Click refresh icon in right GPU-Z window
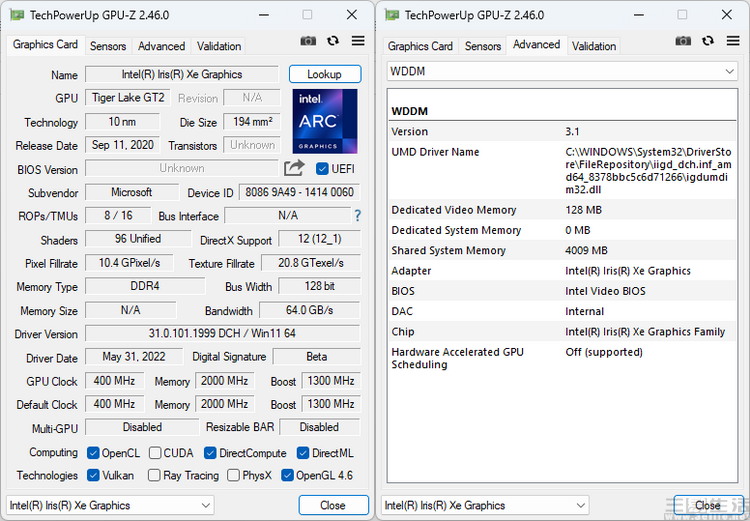750x521 pixels. click(708, 41)
